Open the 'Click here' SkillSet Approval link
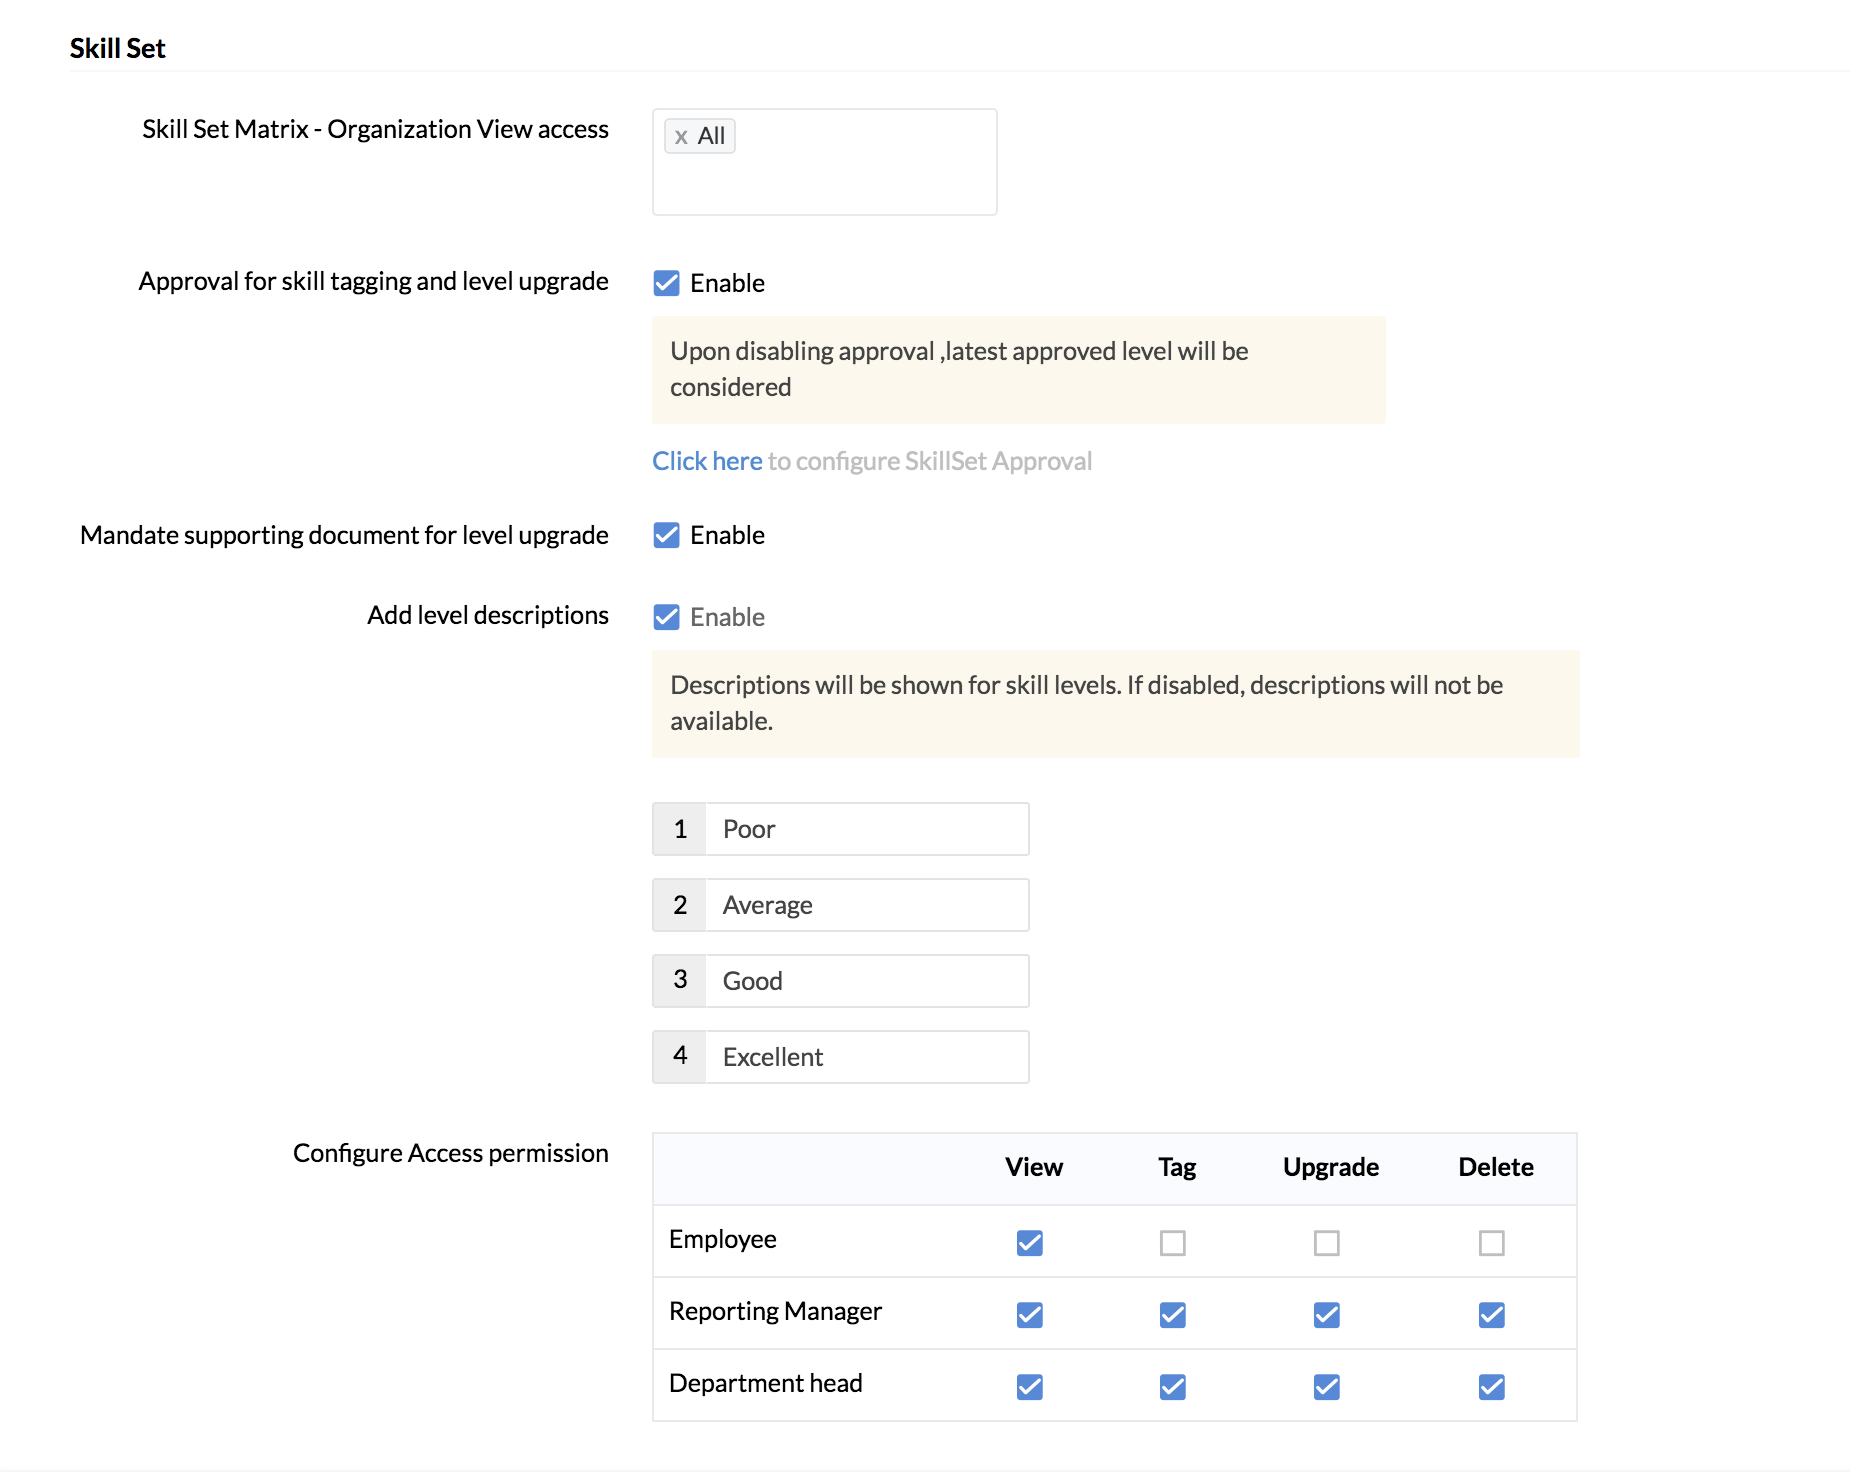The height and width of the screenshot is (1472, 1850). pyautogui.click(x=707, y=461)
